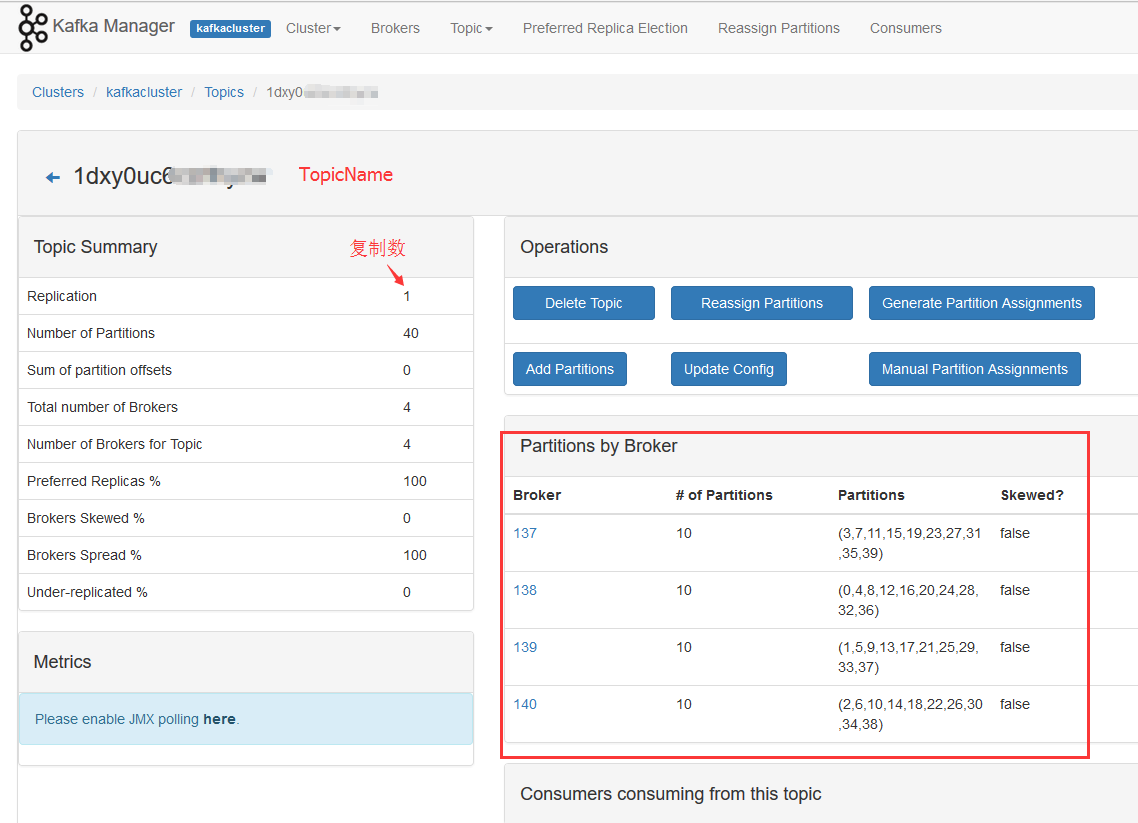The image size is (1138, 823).
Task: Click the # of Partitions column header
Action: click(724, 495)
